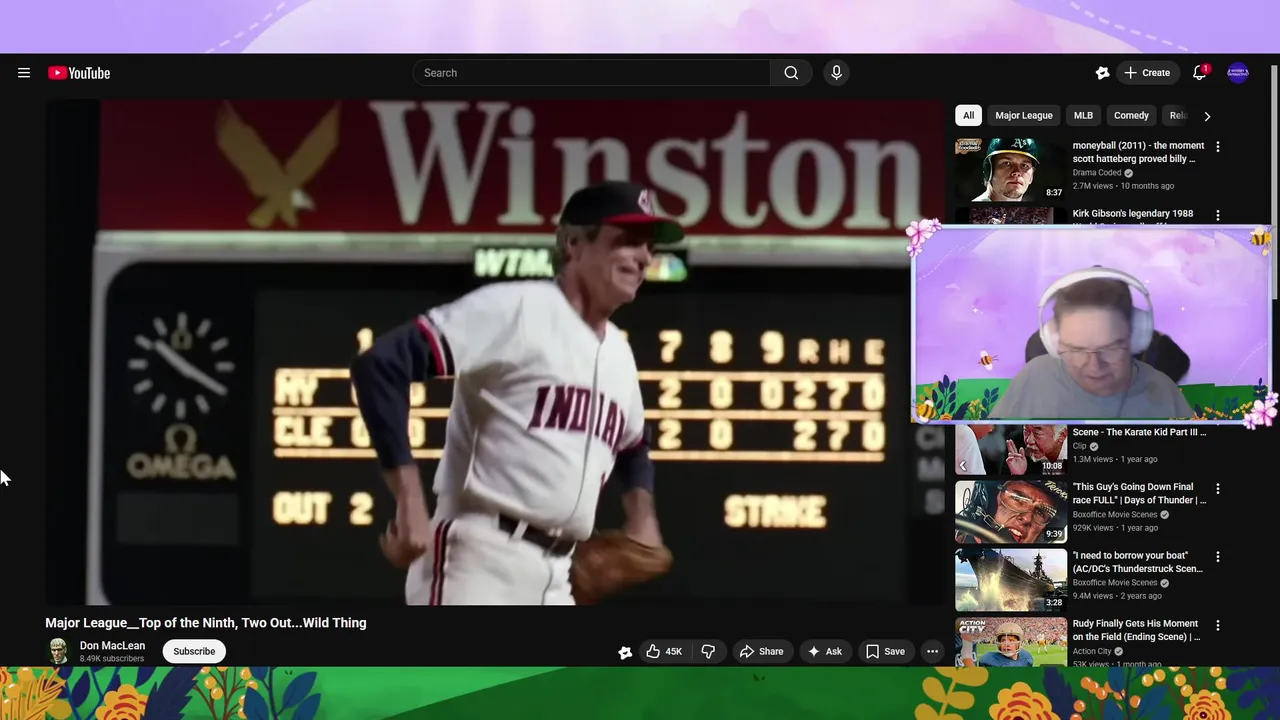Open options for Thunderstruck boat video
This screenshot has width=1280, height=720.
click(x=1217, y=556)
